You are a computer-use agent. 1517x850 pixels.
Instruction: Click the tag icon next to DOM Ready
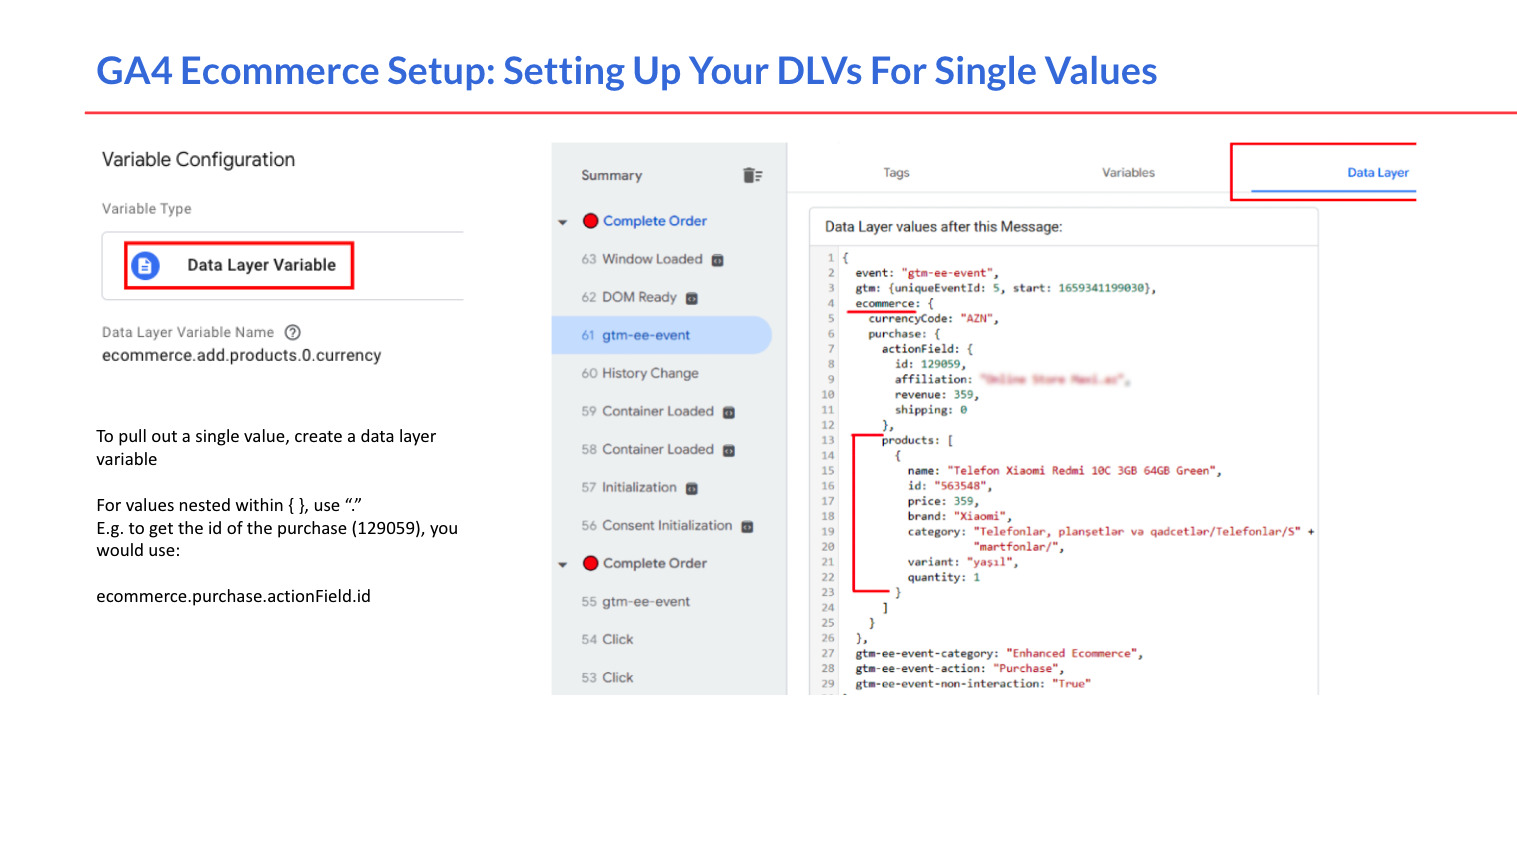[x=691, y=298]
